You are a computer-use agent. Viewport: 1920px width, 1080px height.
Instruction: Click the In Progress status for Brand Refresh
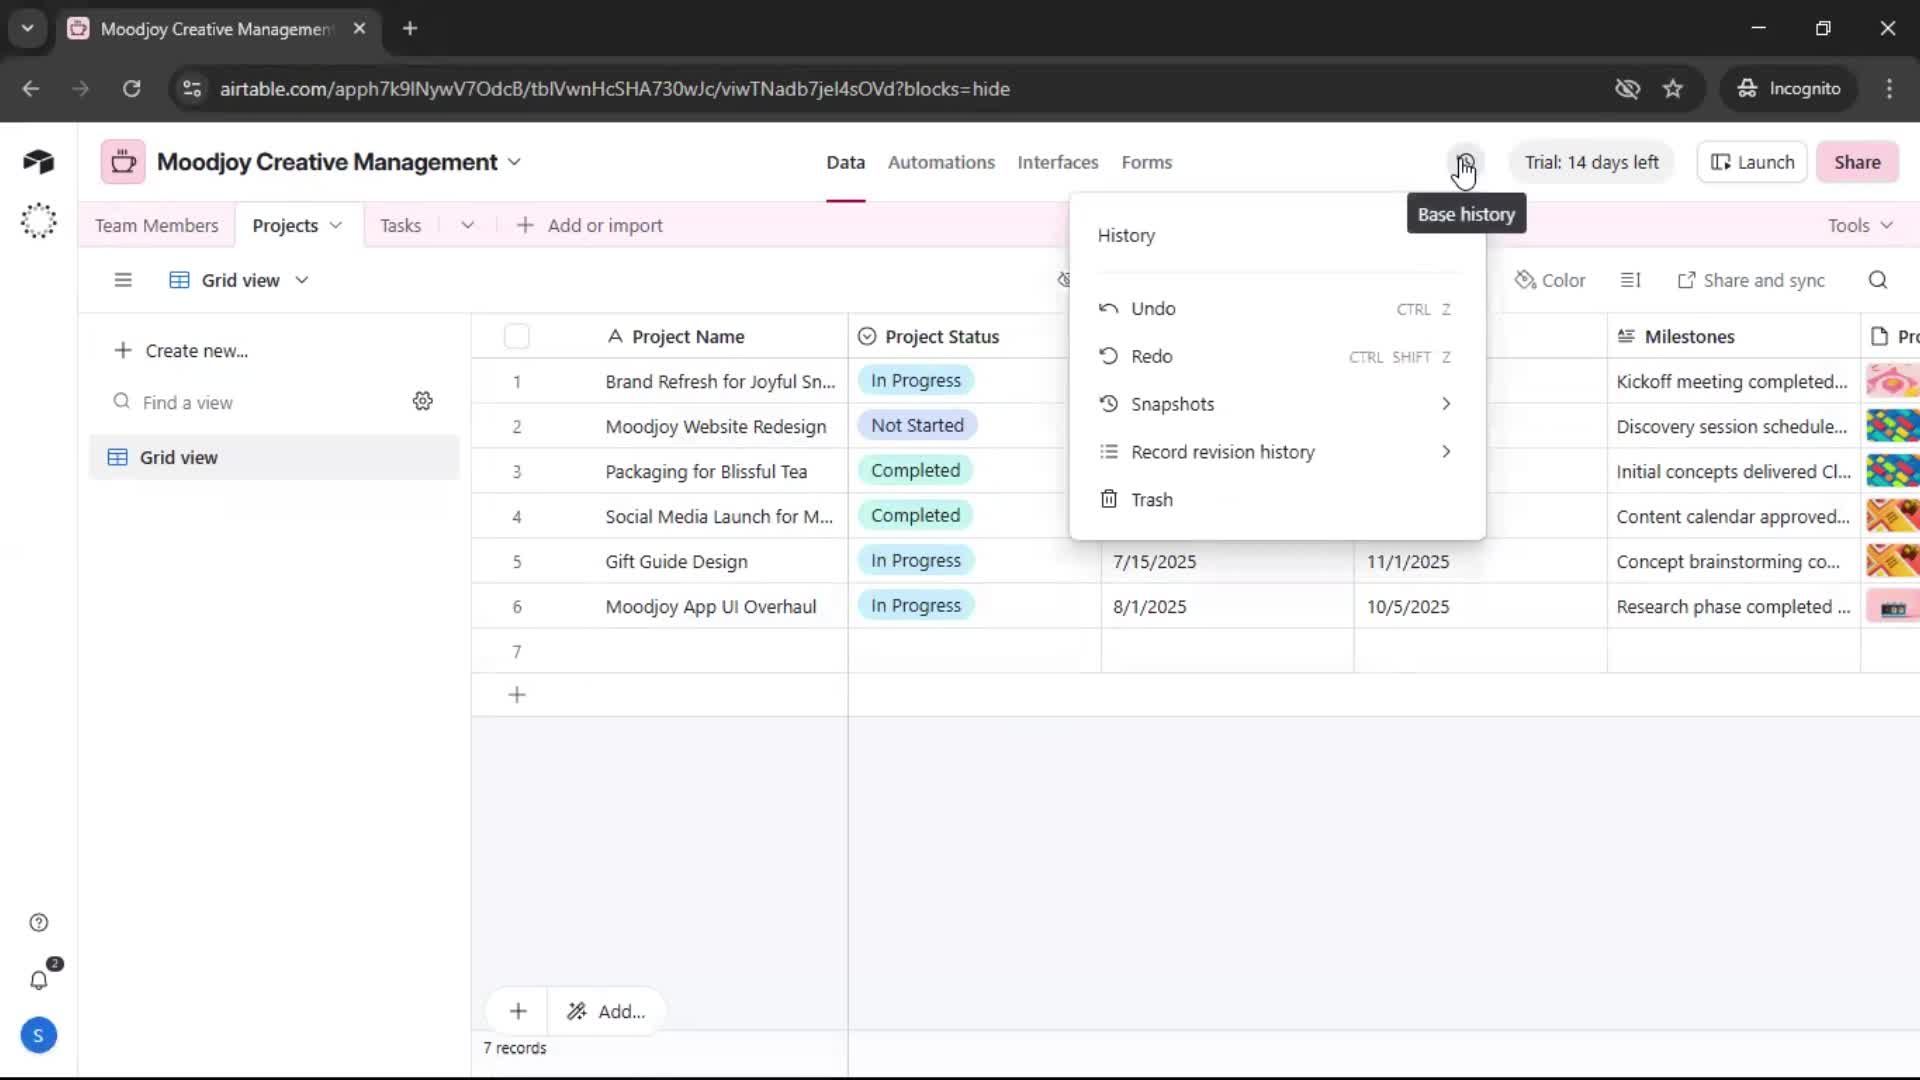(915, 381)
